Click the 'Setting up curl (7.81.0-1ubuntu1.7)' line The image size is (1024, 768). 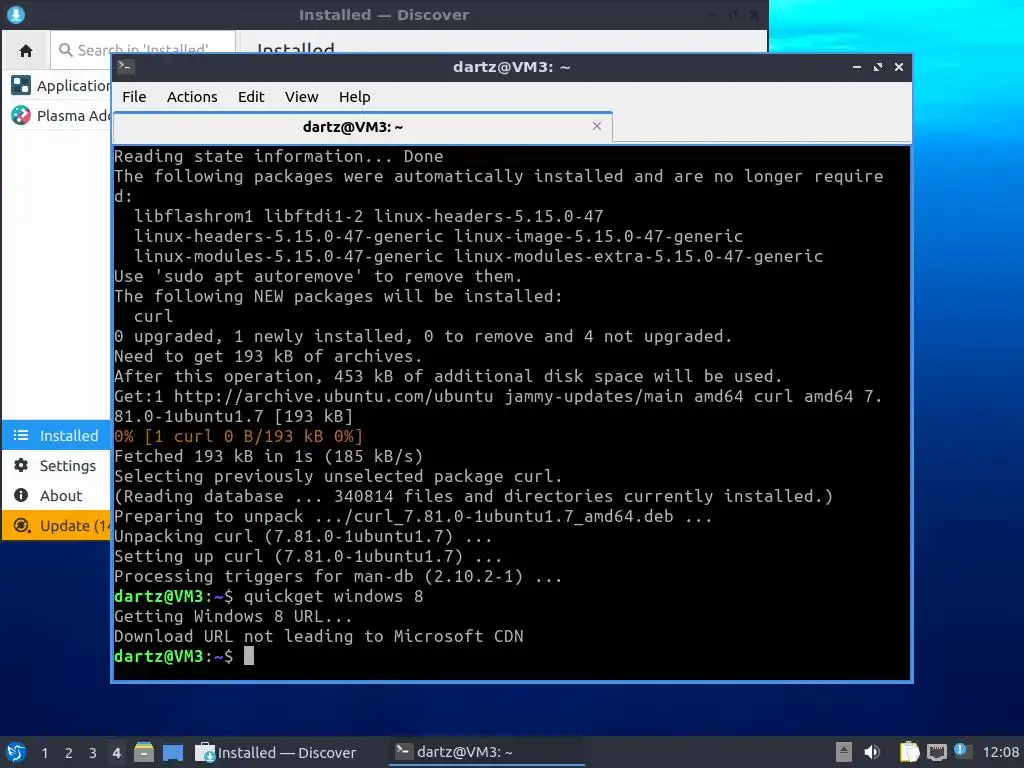point(308,556)
